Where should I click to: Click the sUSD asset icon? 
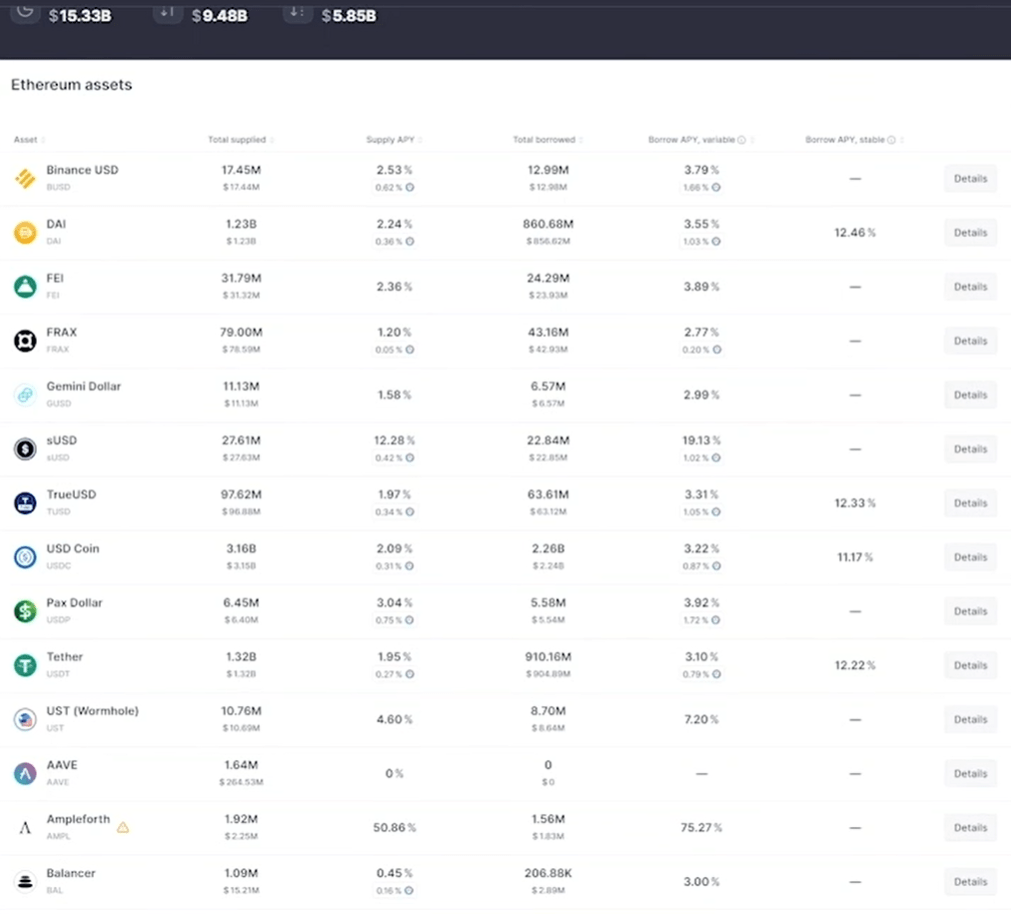pos(25,449)
